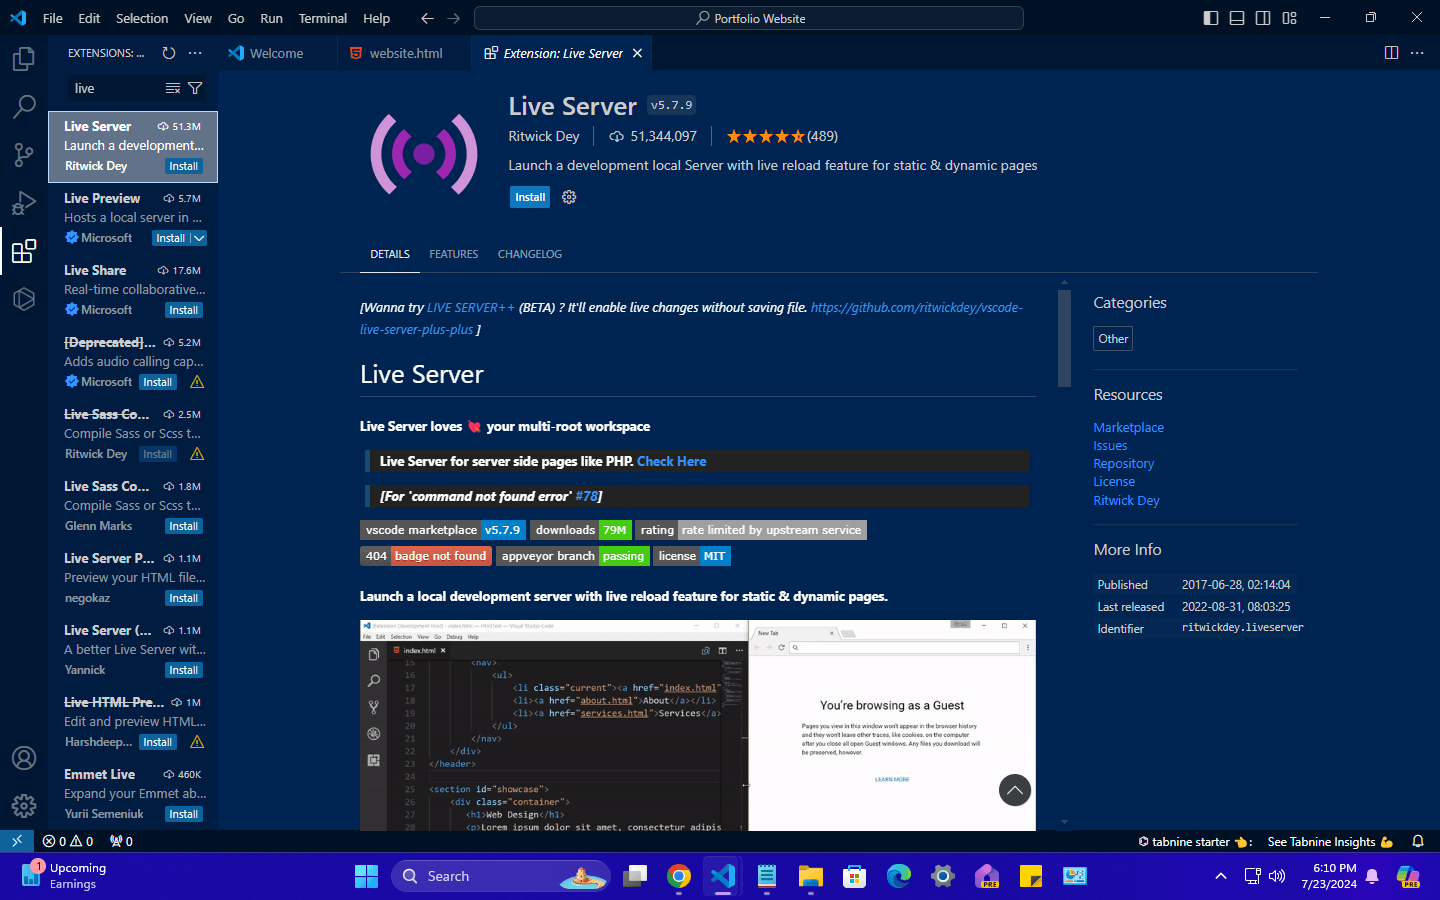Open editor more actions menu
Image resolution: width=1440 pixels, height=900 pixels.
click(1417, 53)
